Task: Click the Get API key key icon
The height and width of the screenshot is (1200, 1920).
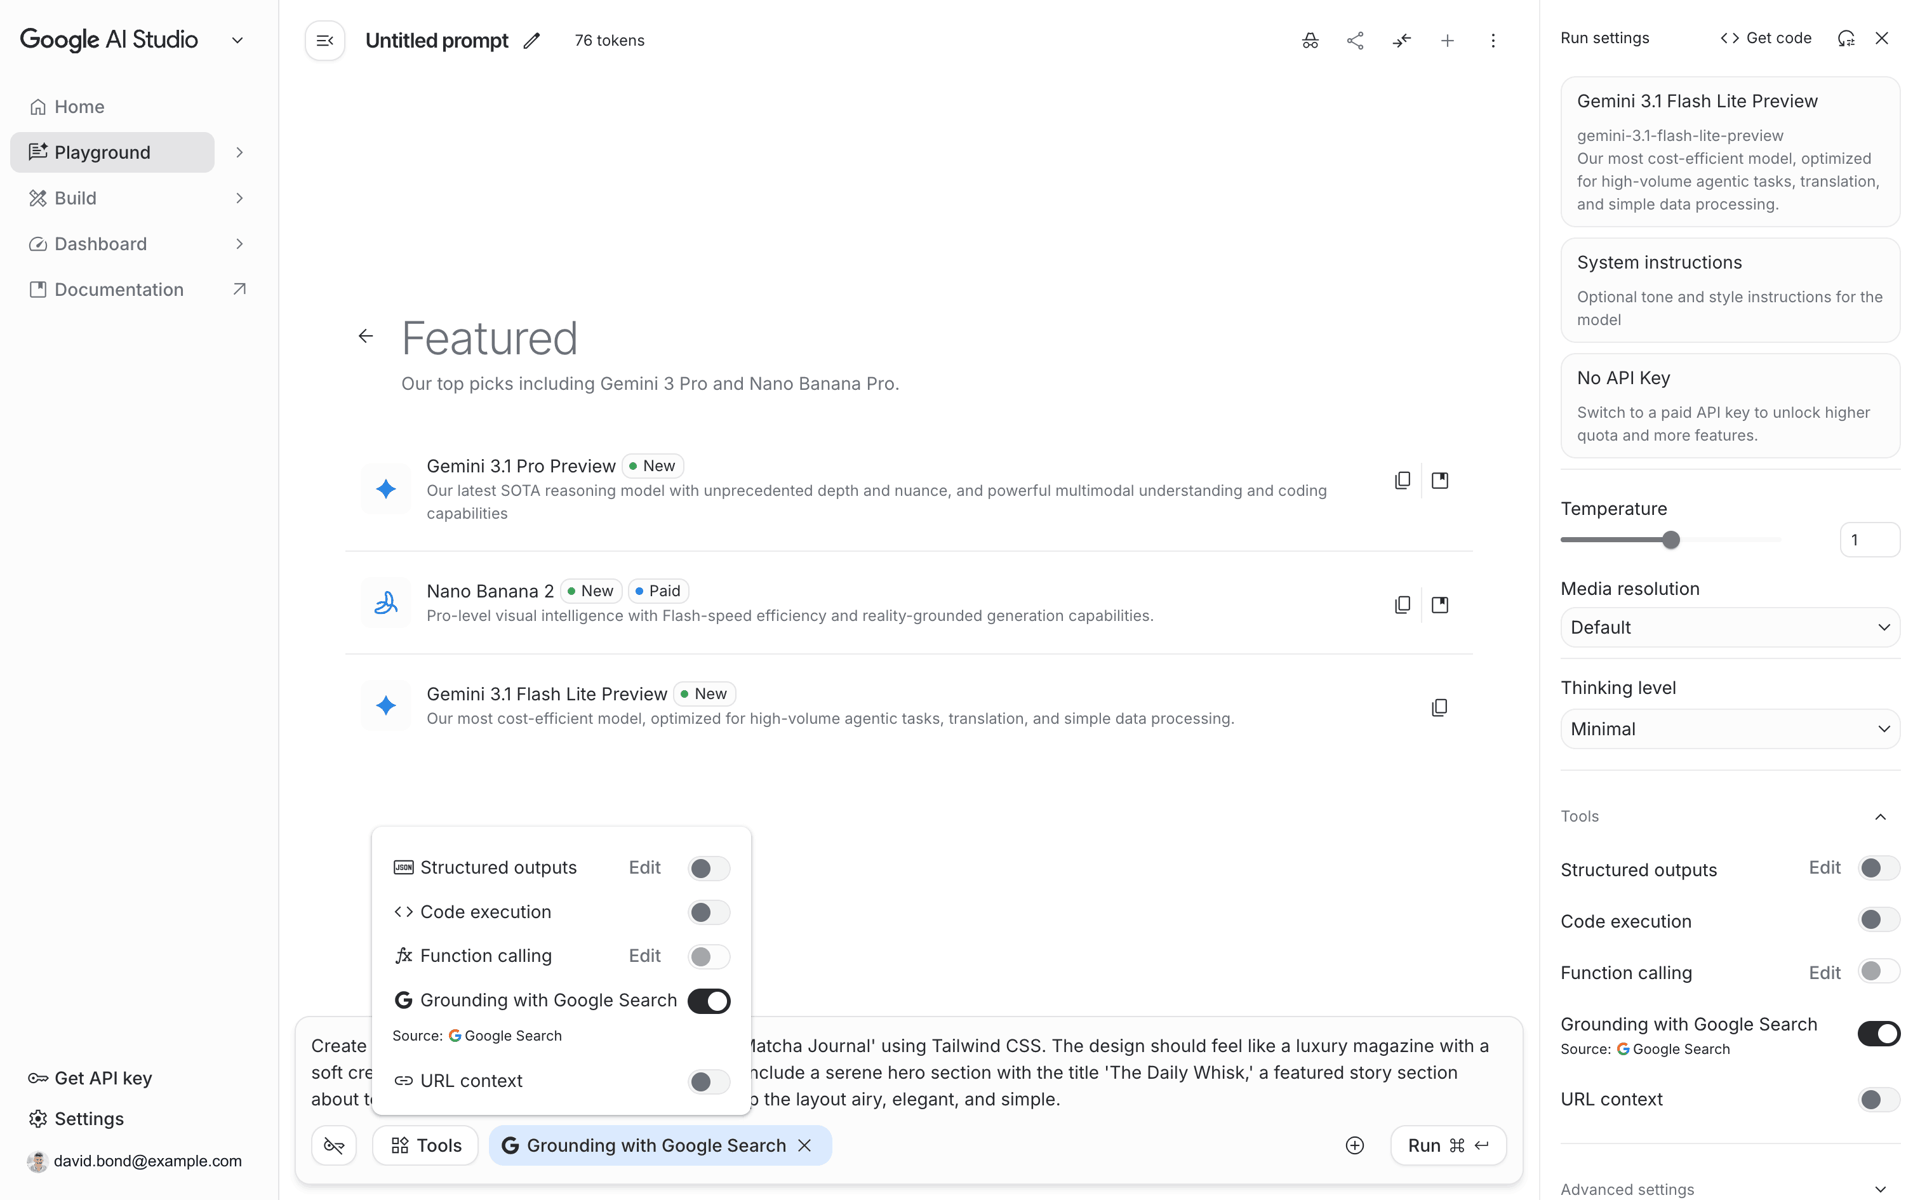Action: click(x=38, y=1078)
